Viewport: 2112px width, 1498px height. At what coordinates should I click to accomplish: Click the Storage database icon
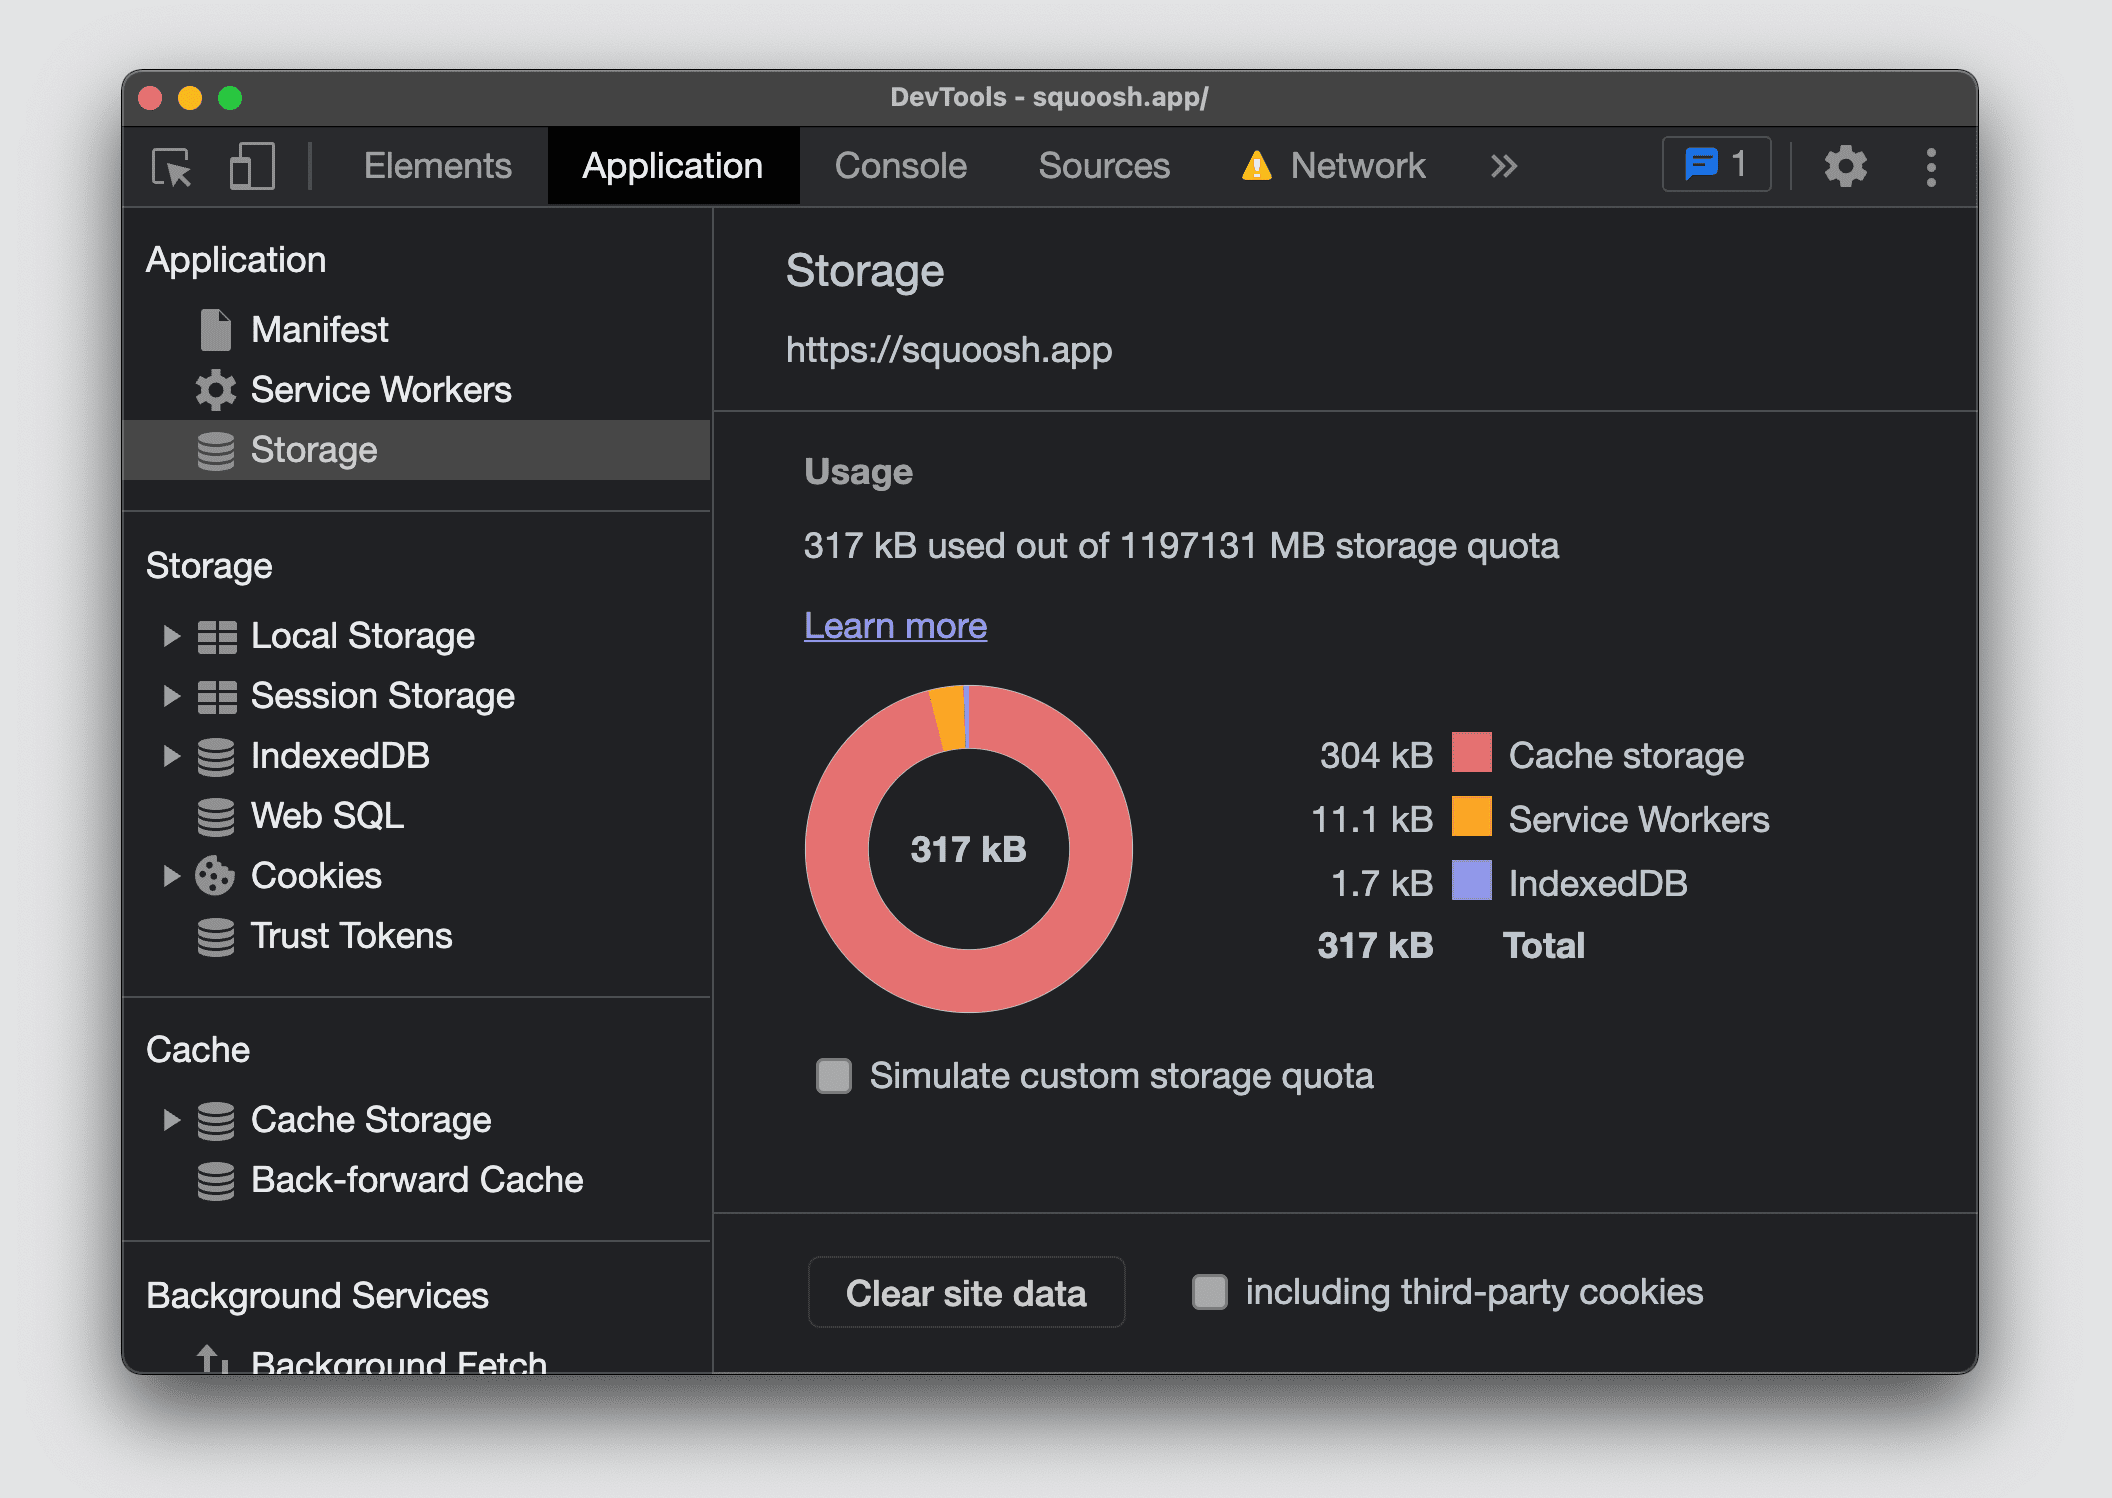coord(216,451)
